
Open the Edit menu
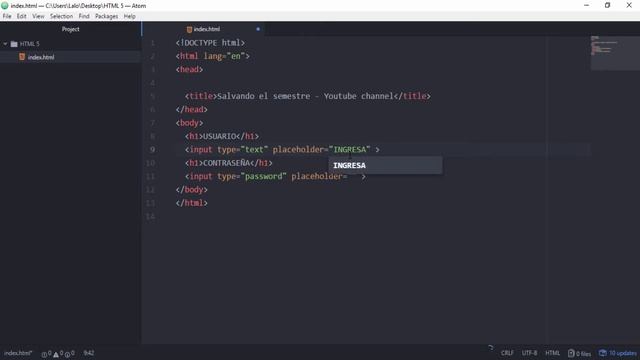coord(22,16)
